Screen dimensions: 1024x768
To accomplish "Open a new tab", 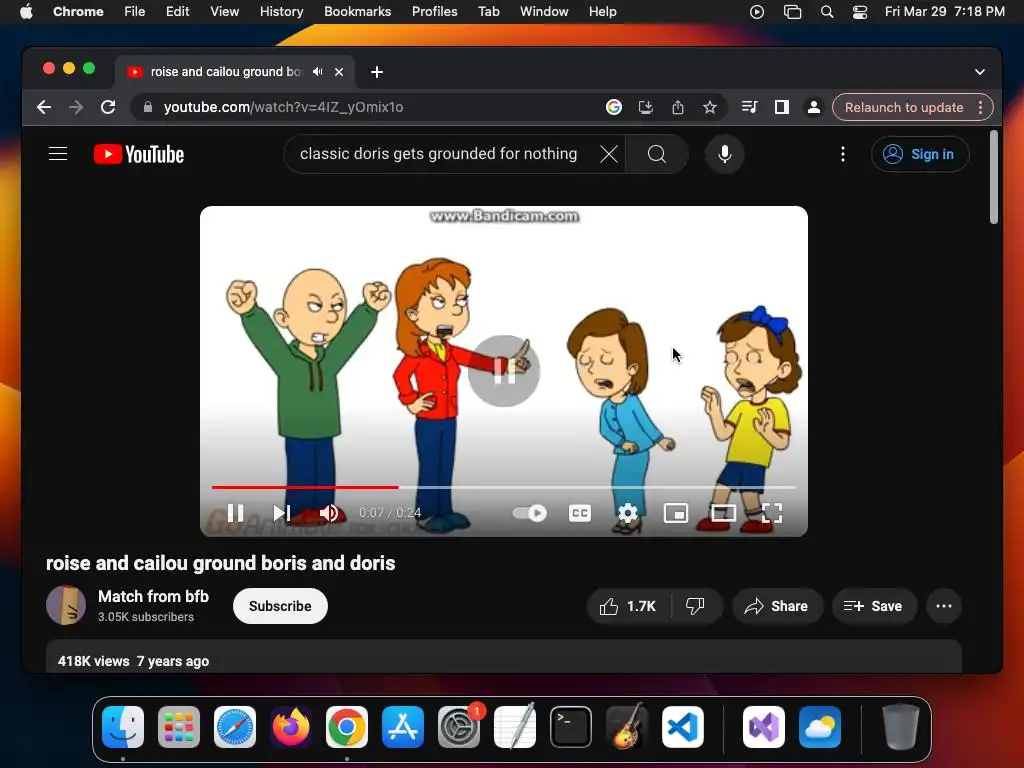I will (x=377, y=72).
